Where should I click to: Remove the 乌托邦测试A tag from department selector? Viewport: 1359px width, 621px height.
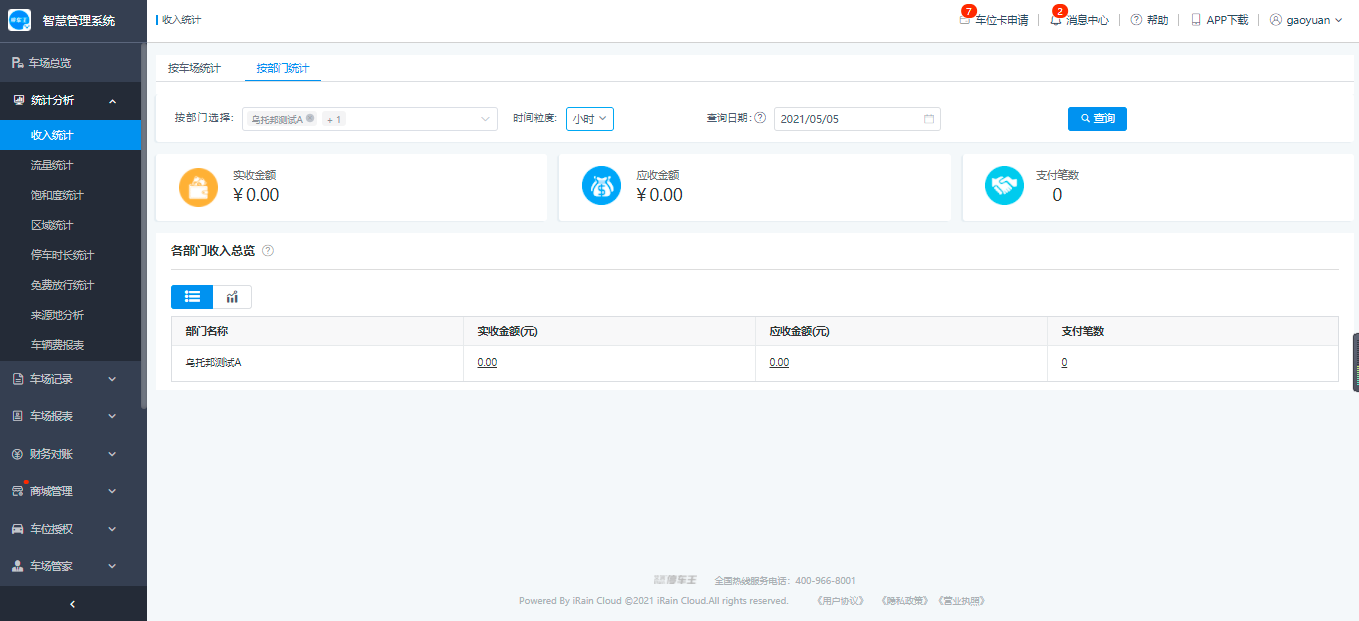tap(310, 119)
